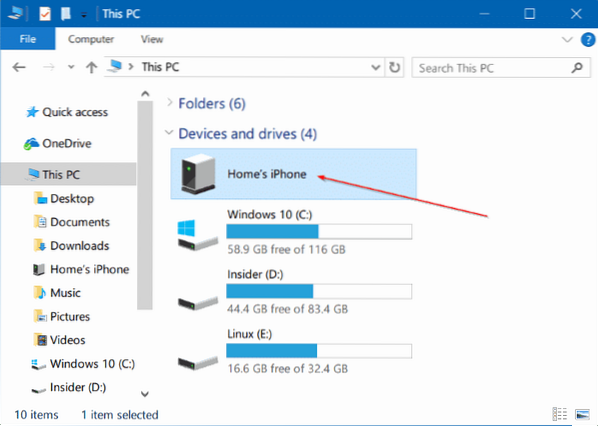Select the Insider (D:) drive icon
The width and height of the screenshot is (598, 426).
click(198, 303)
